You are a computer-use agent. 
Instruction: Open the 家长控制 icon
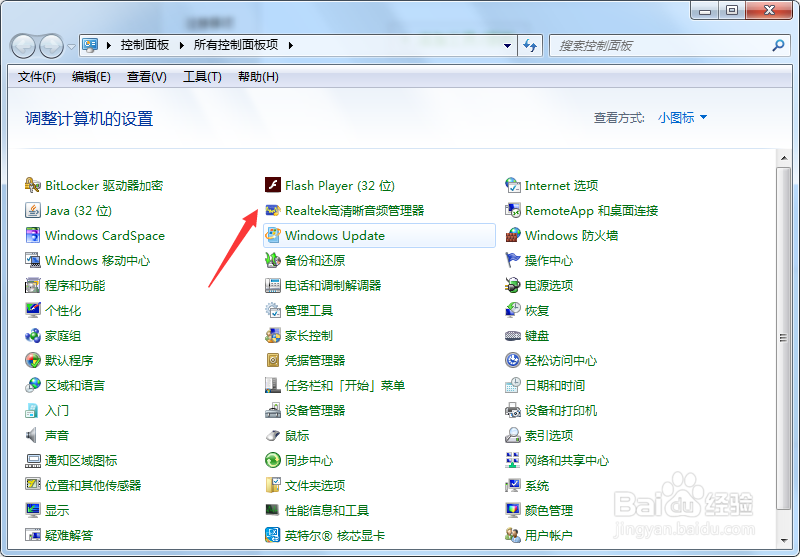273,335
